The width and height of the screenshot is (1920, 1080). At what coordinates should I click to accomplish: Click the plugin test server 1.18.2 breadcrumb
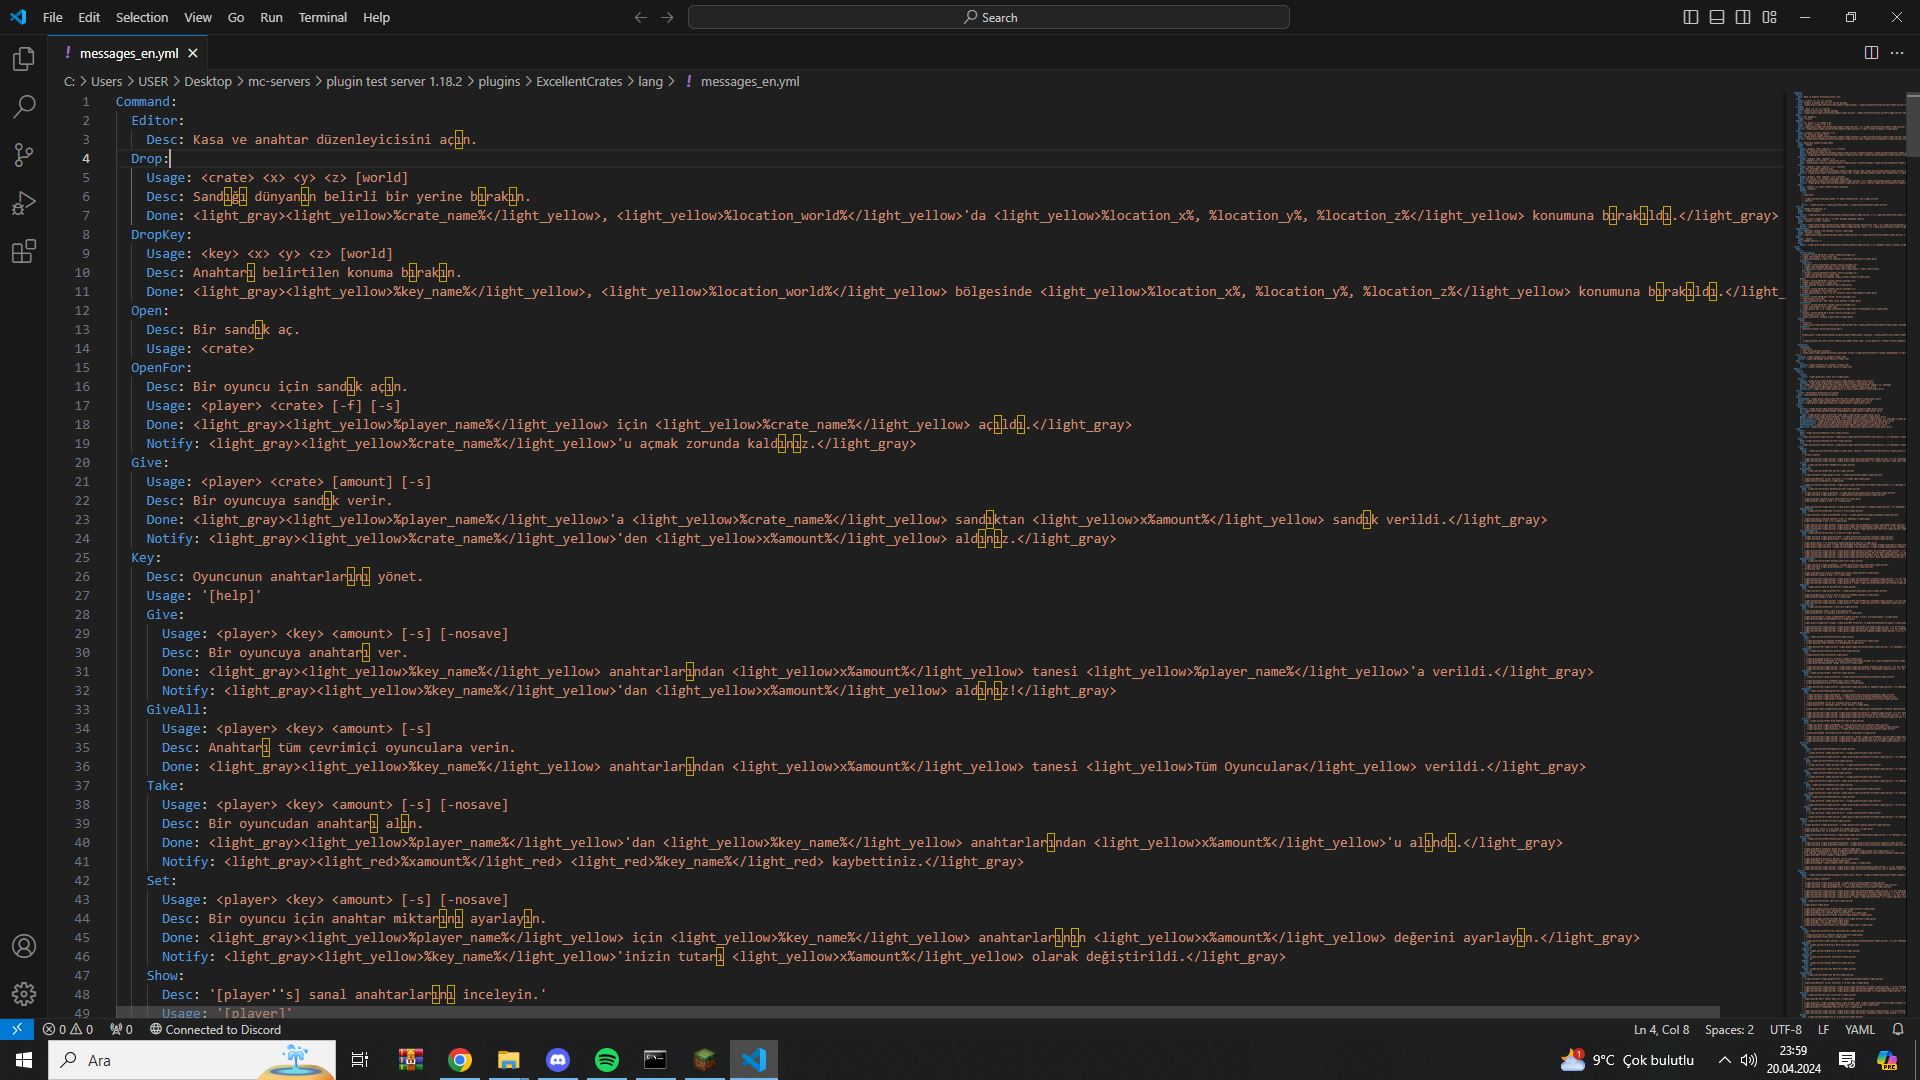pos(394,82)
